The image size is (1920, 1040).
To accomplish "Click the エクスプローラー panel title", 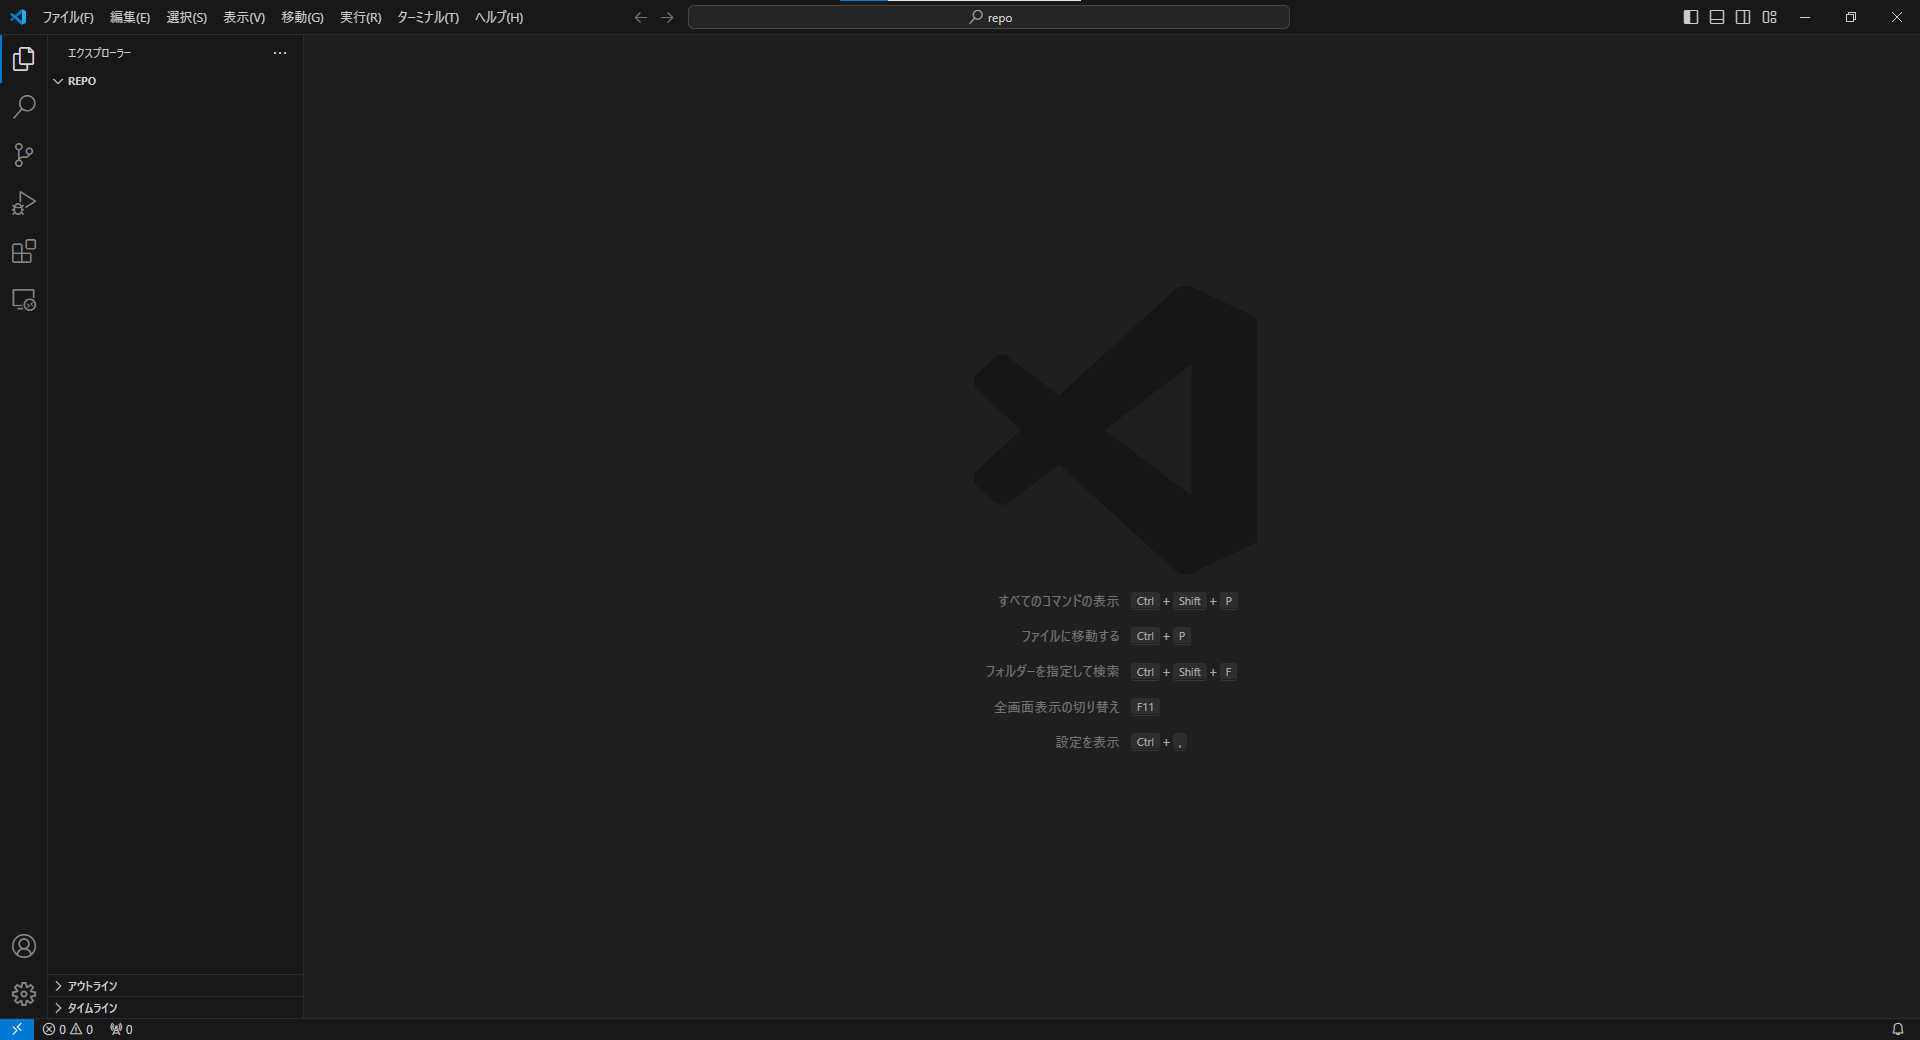I will pyautogui.click(x=99, y=53).
